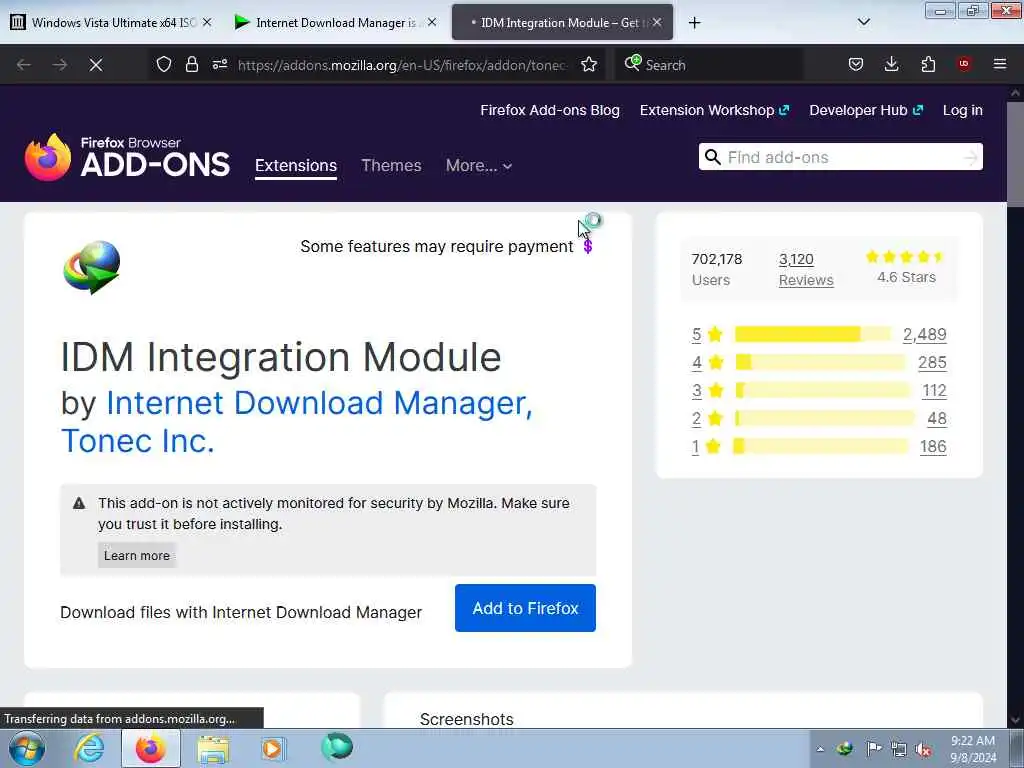Open the Extensions puzzle icon
Viewport: 1024px width, 768px height.
[x=928, y=64]
